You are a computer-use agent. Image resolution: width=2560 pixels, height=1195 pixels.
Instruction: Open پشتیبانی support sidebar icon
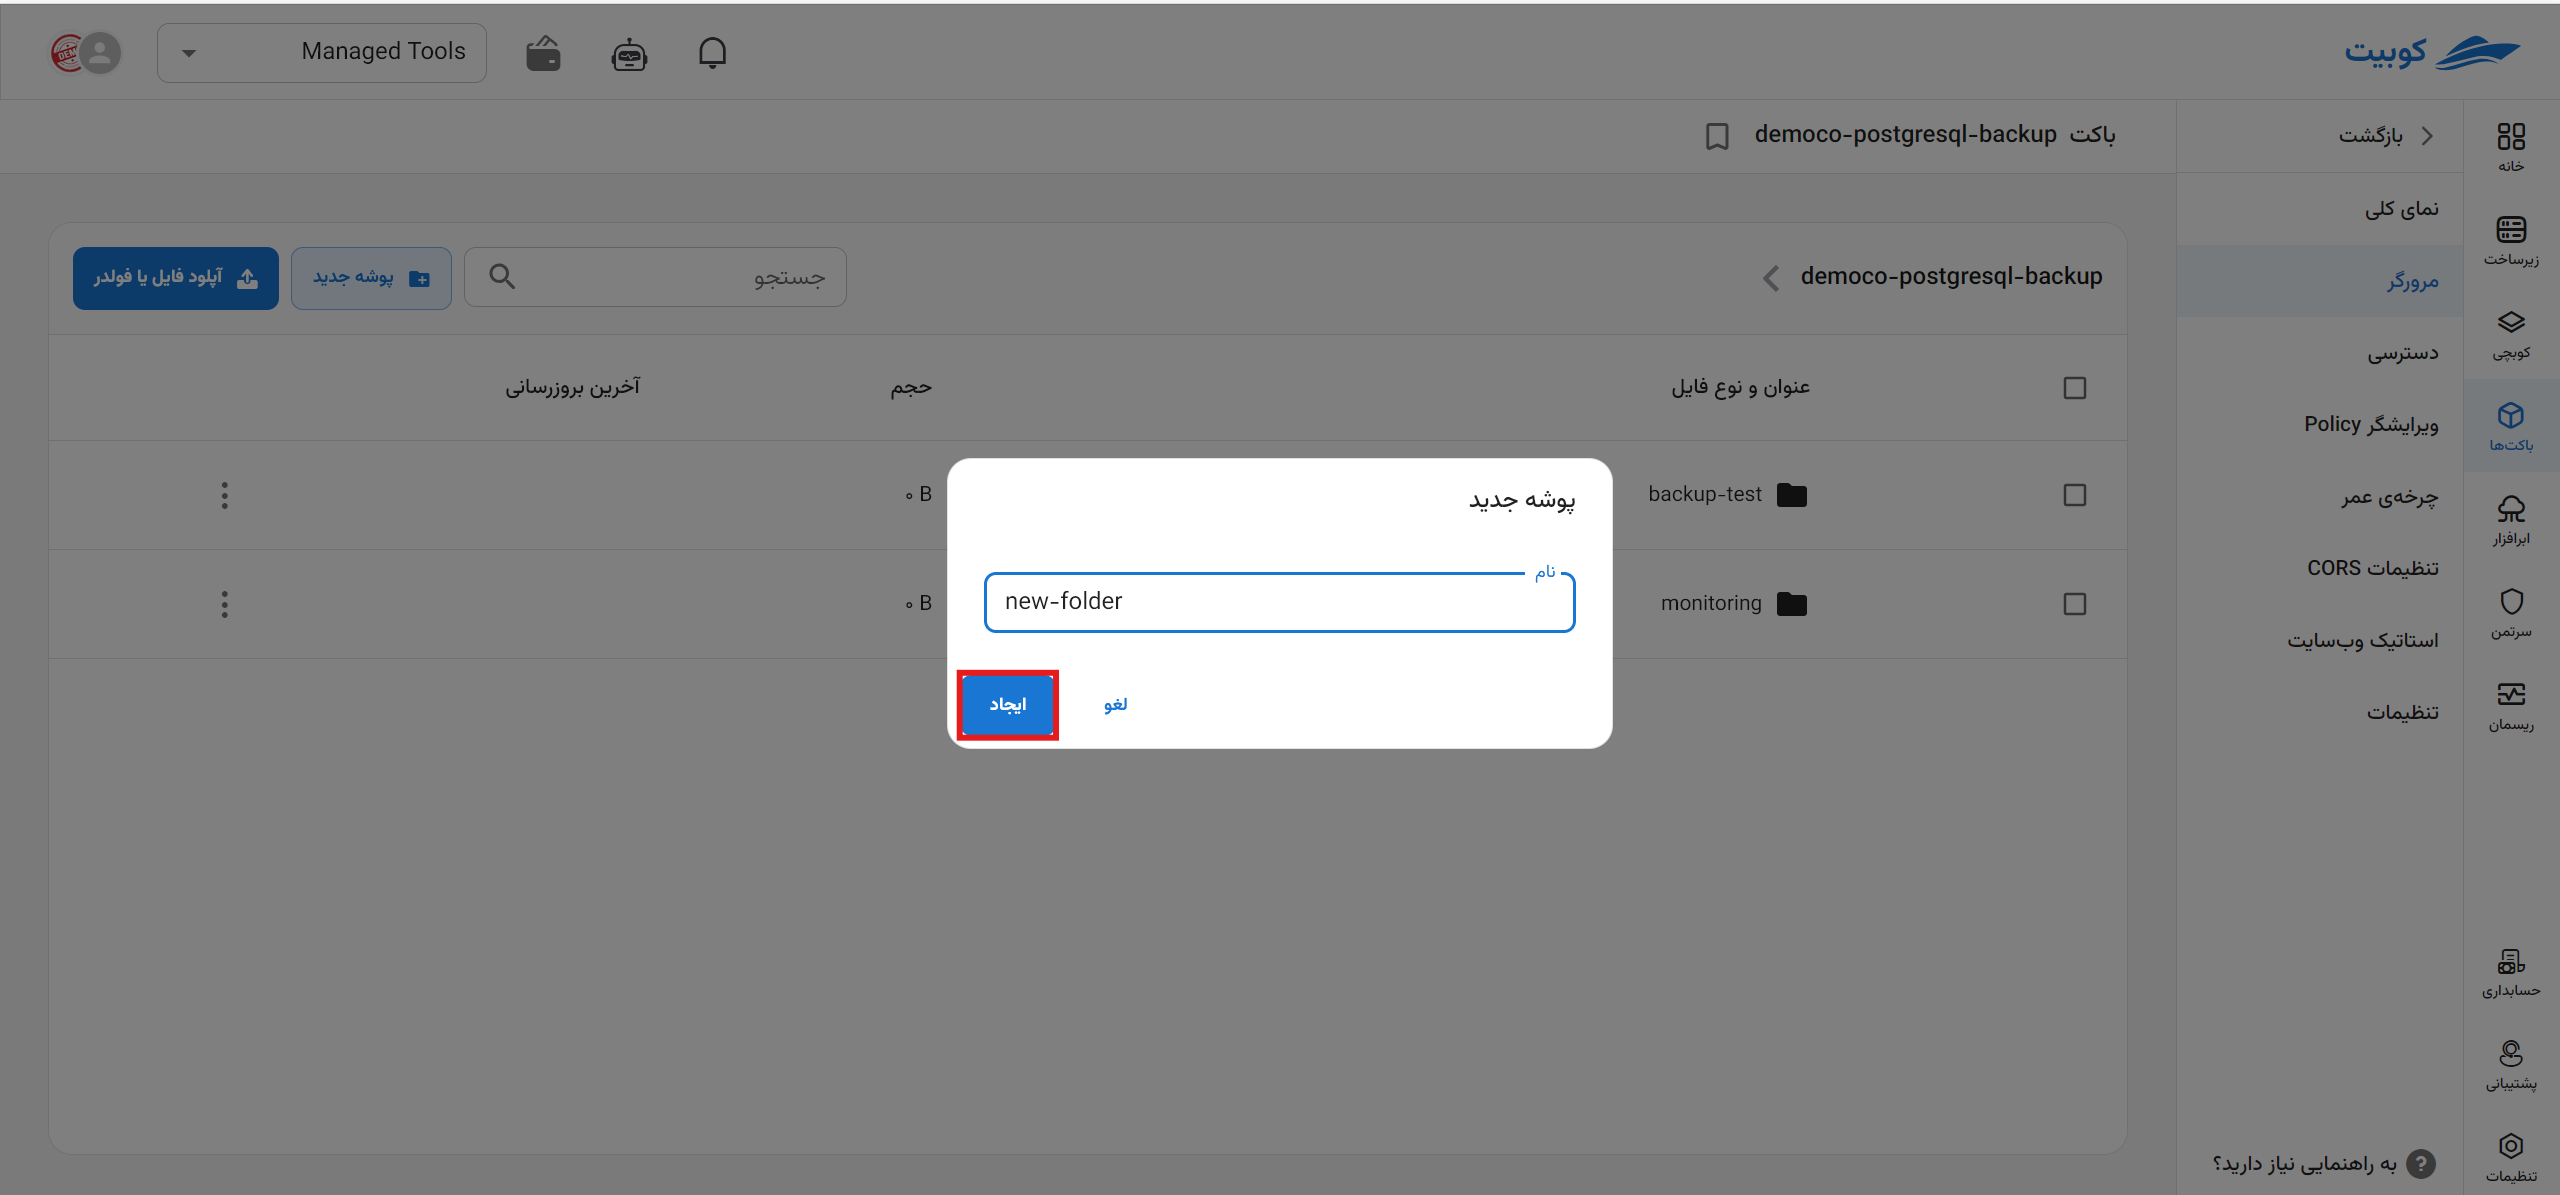tap(2511, 1065)
